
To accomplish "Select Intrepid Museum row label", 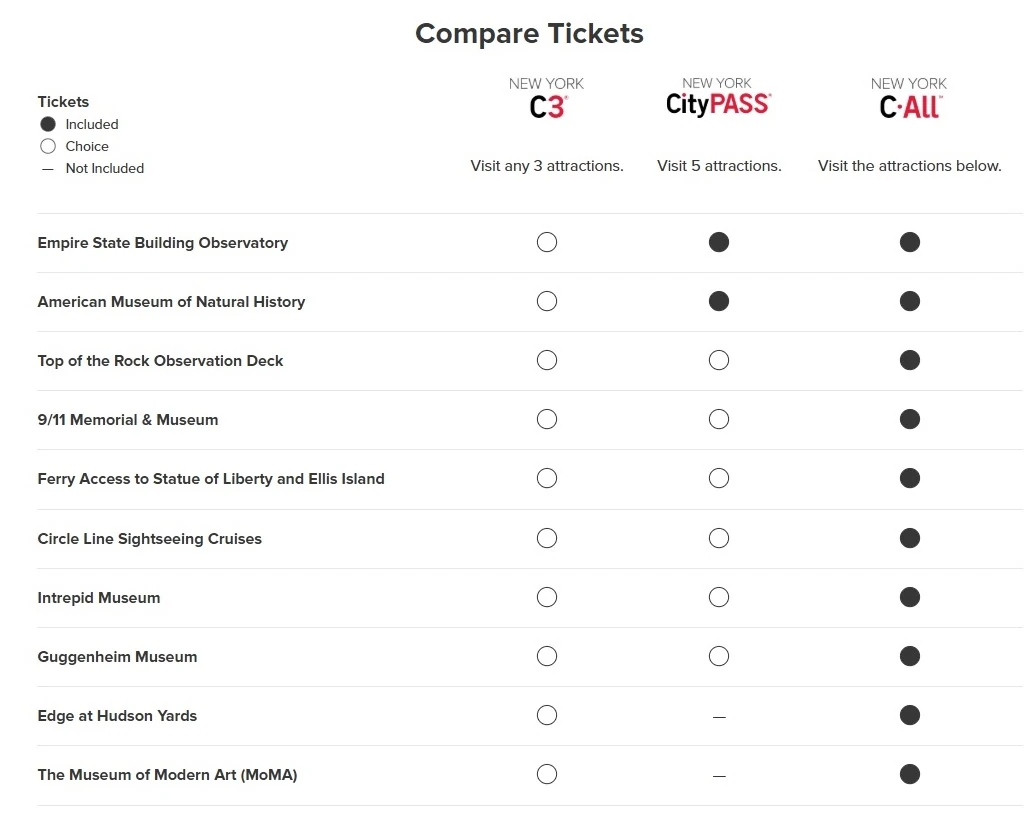I will point(99,598).
